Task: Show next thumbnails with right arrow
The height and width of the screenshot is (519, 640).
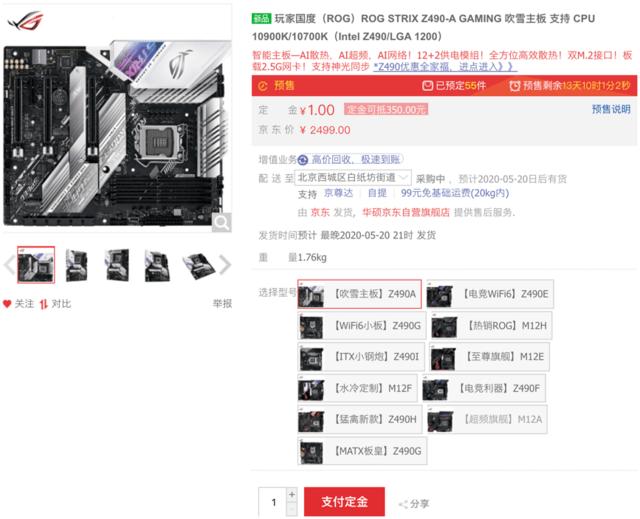Action: pos(225,265)
